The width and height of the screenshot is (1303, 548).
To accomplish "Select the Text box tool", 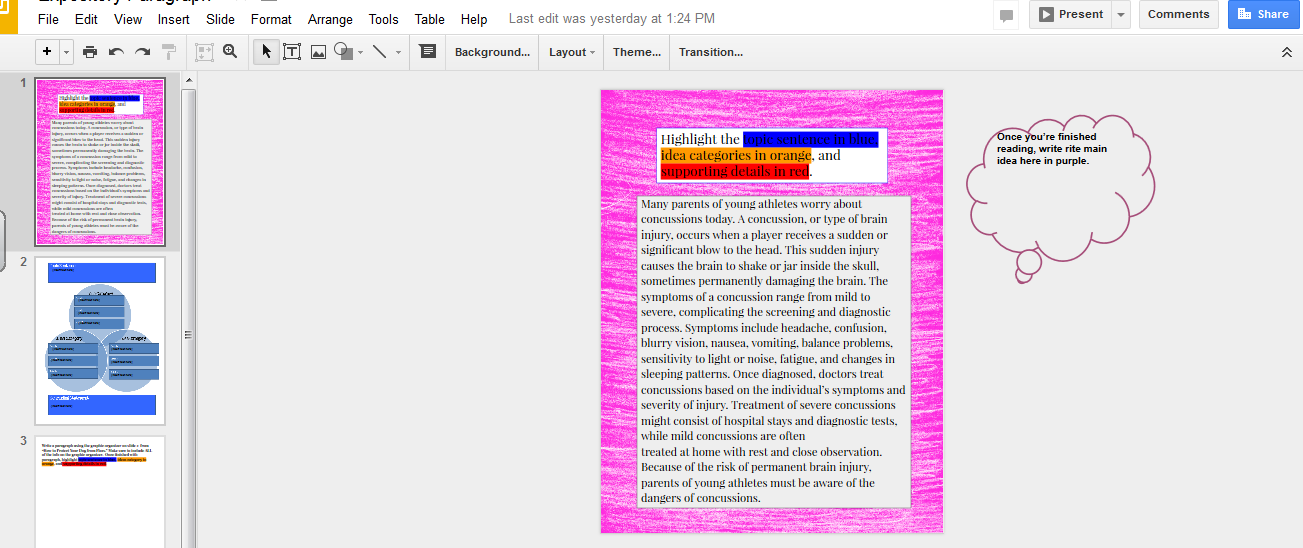I will (x=292, y=52).
